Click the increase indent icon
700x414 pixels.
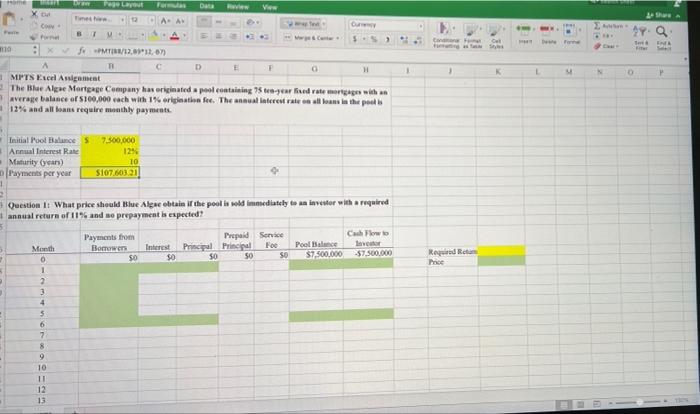(264, 37)
